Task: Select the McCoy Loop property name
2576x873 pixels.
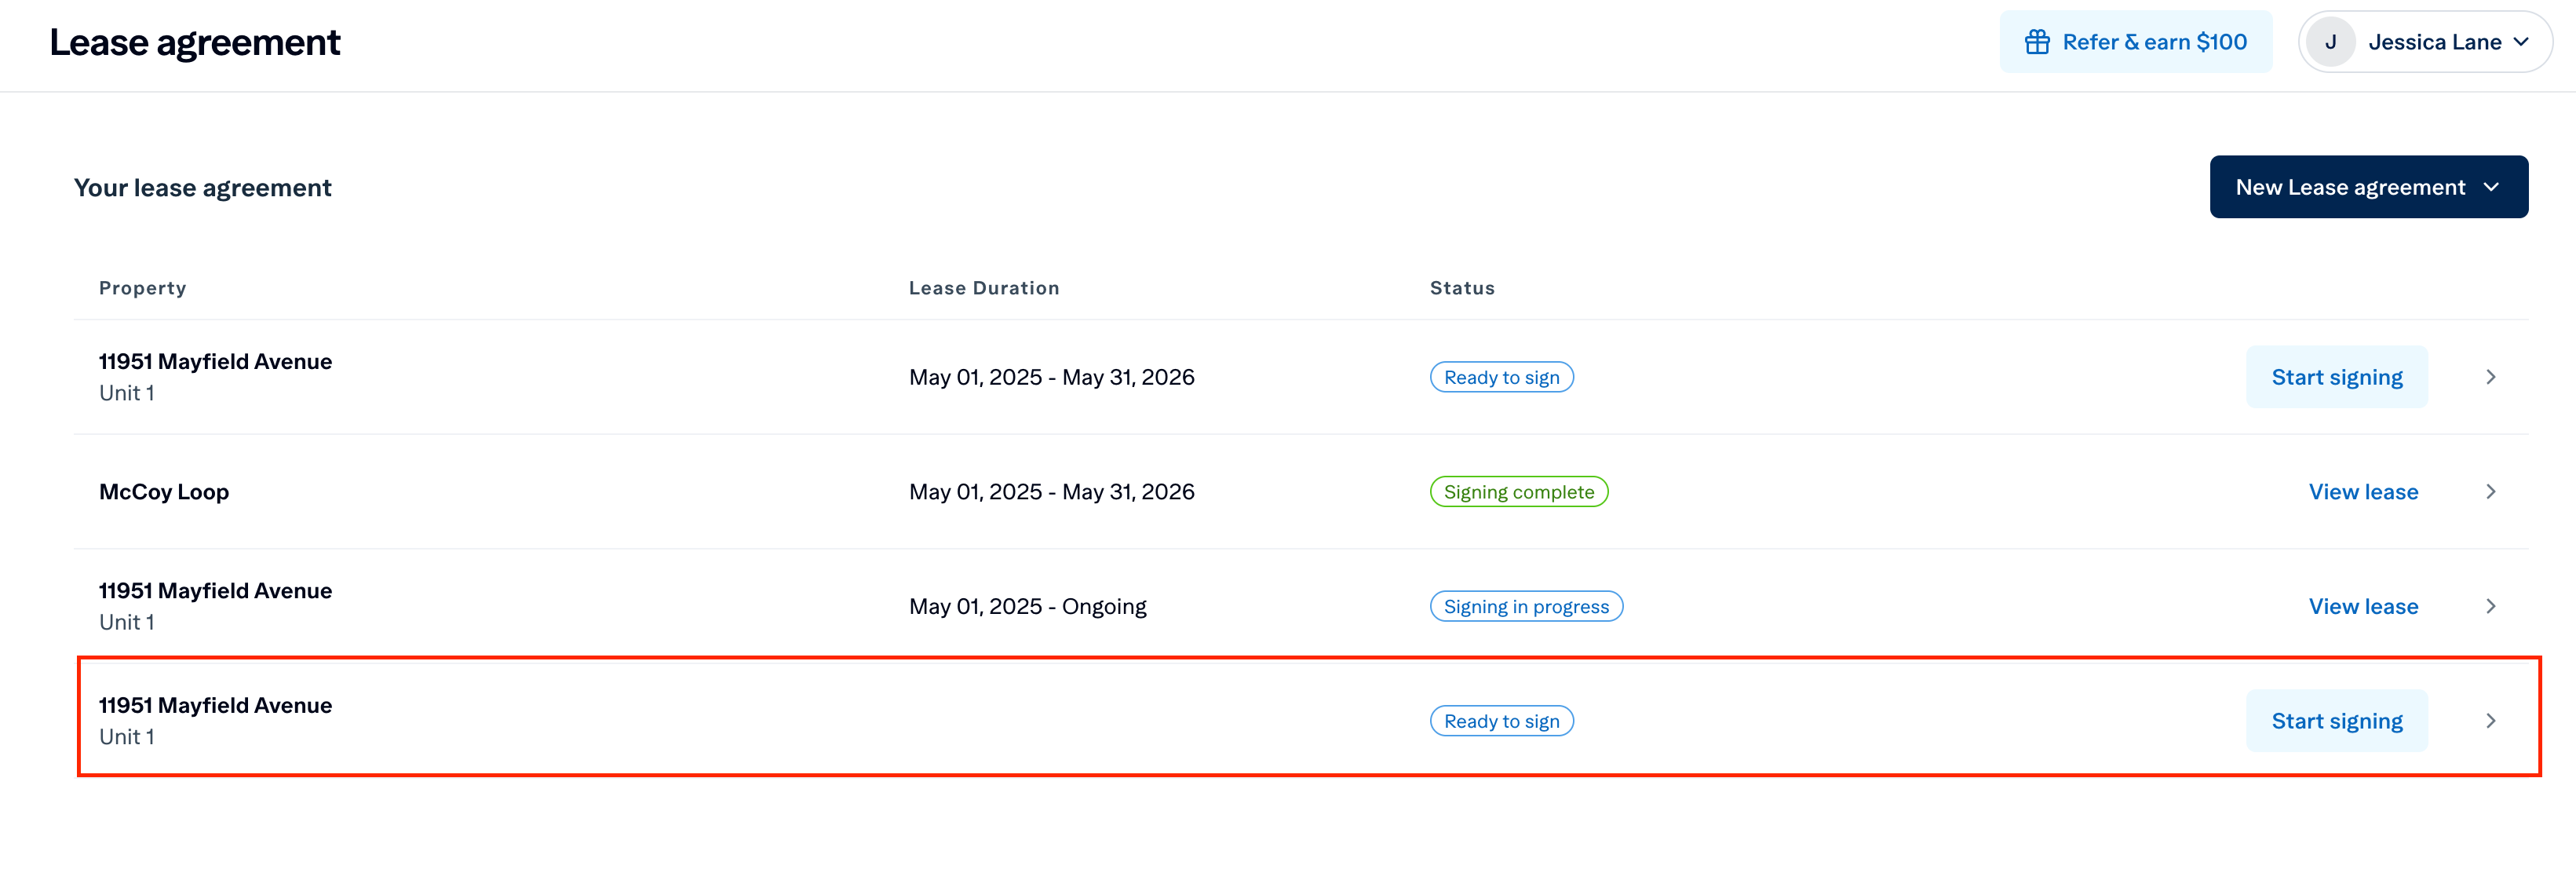Action: point(164,492)
